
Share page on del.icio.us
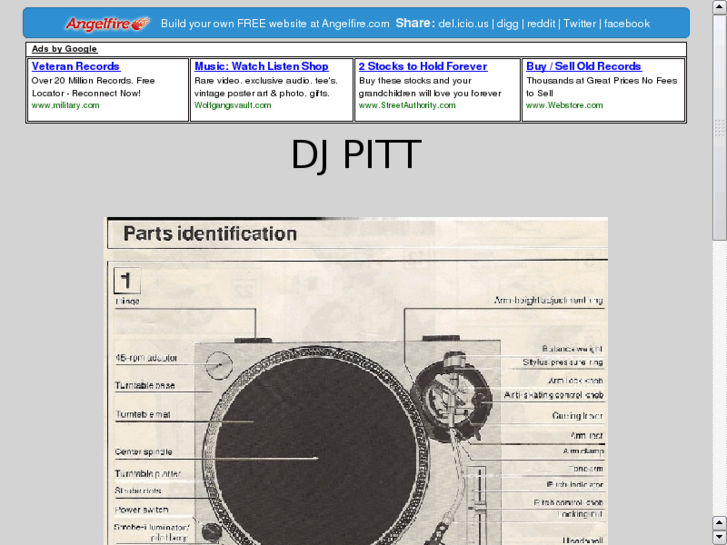point(463,24)
